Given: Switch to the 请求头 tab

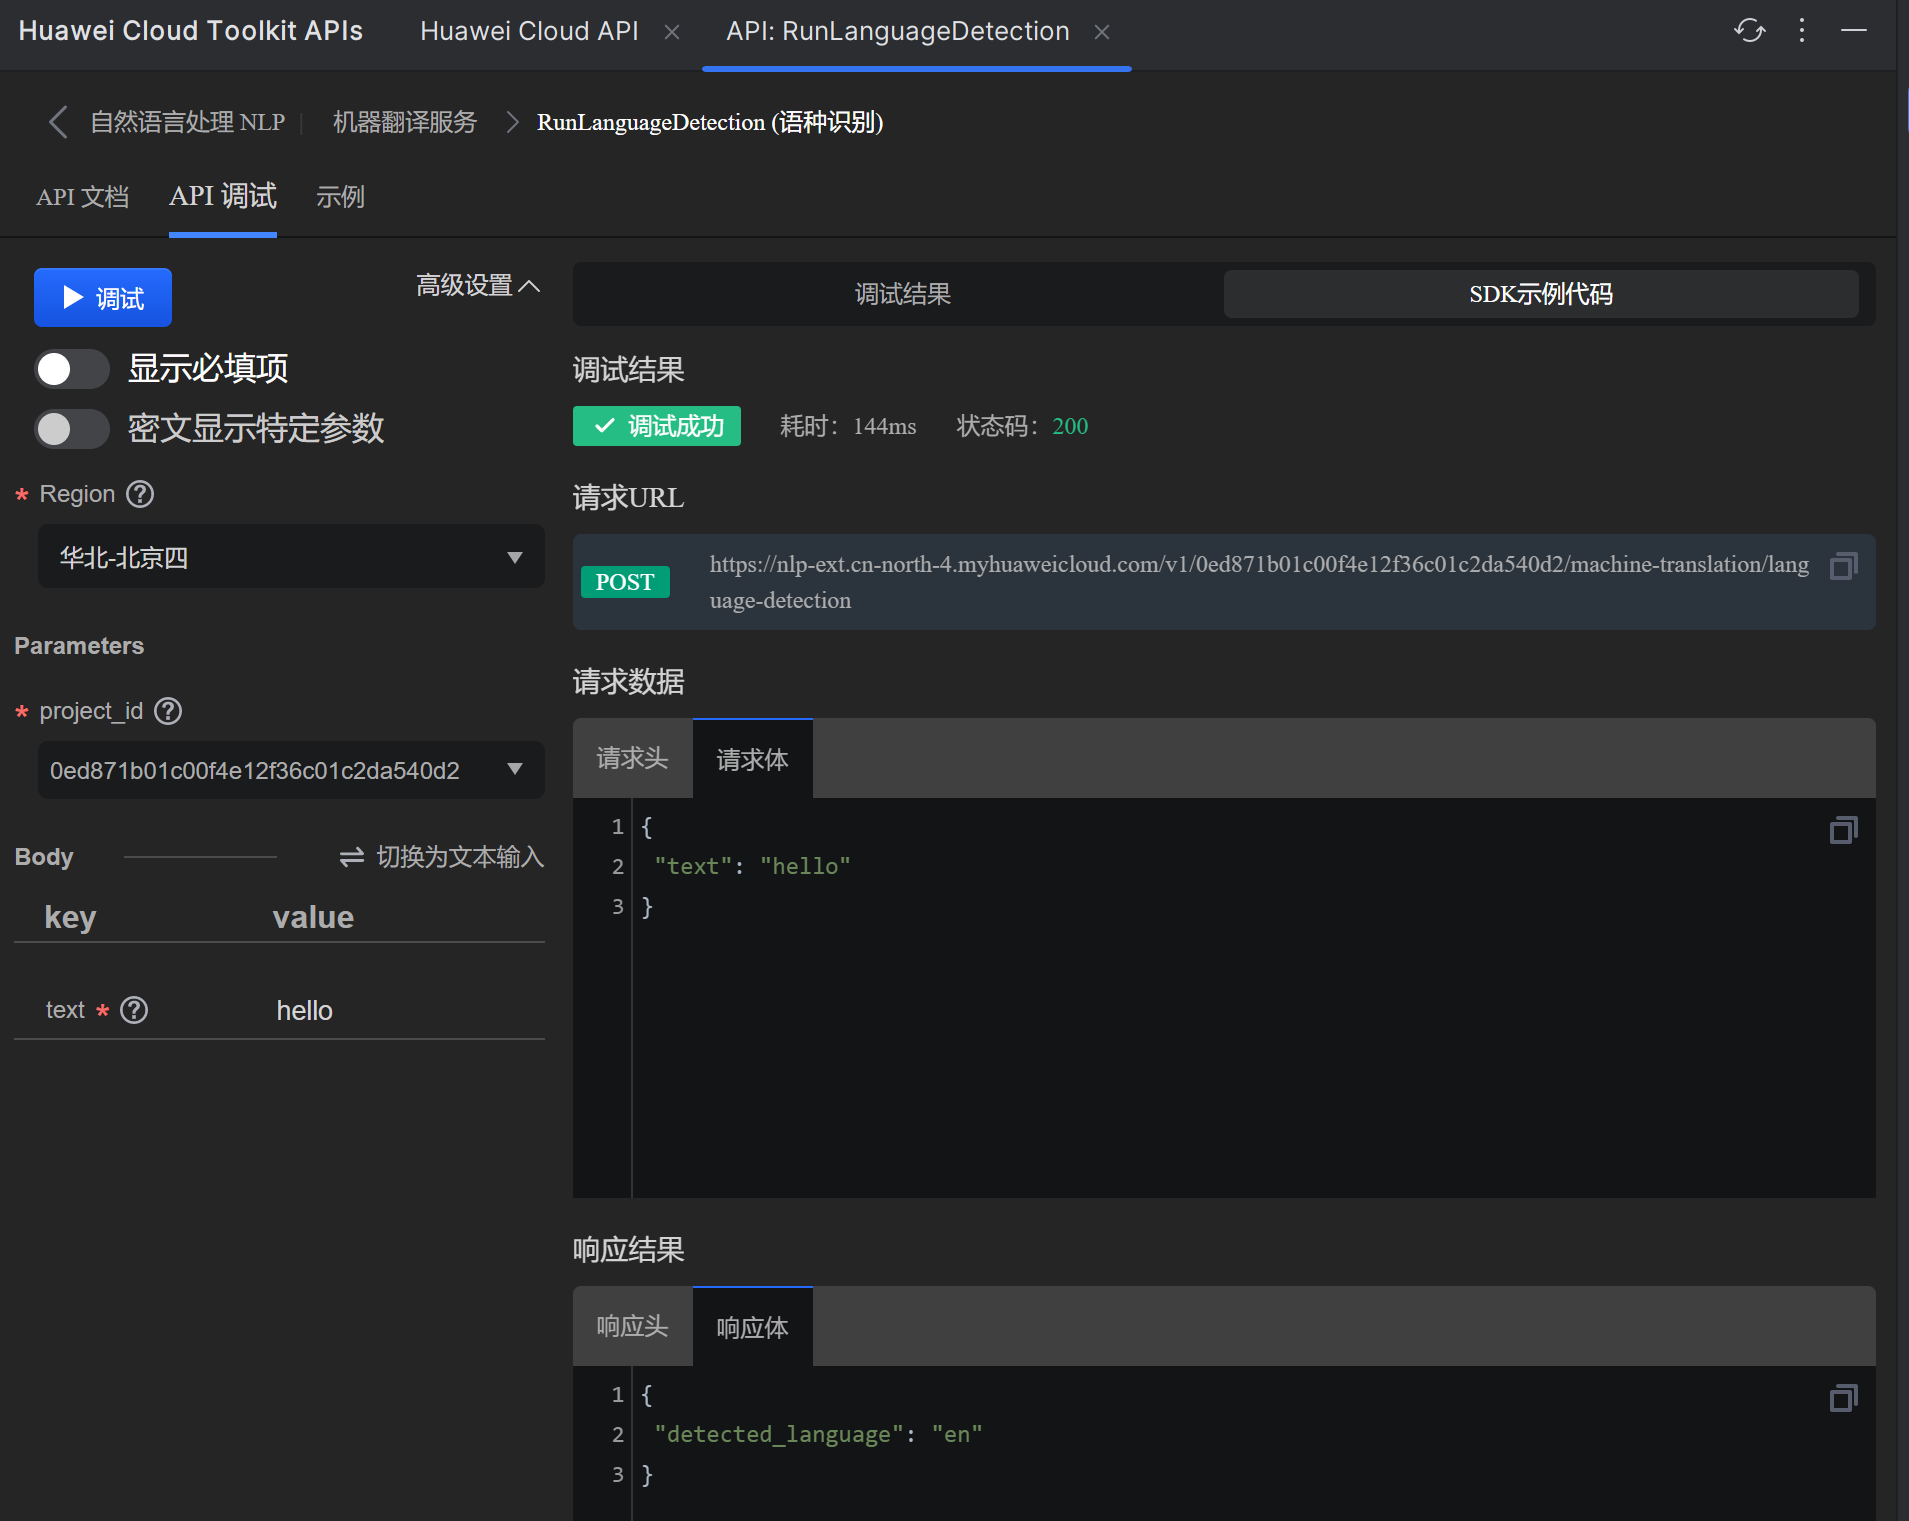Looking at the screenshot, I should [x=632, y=758].
